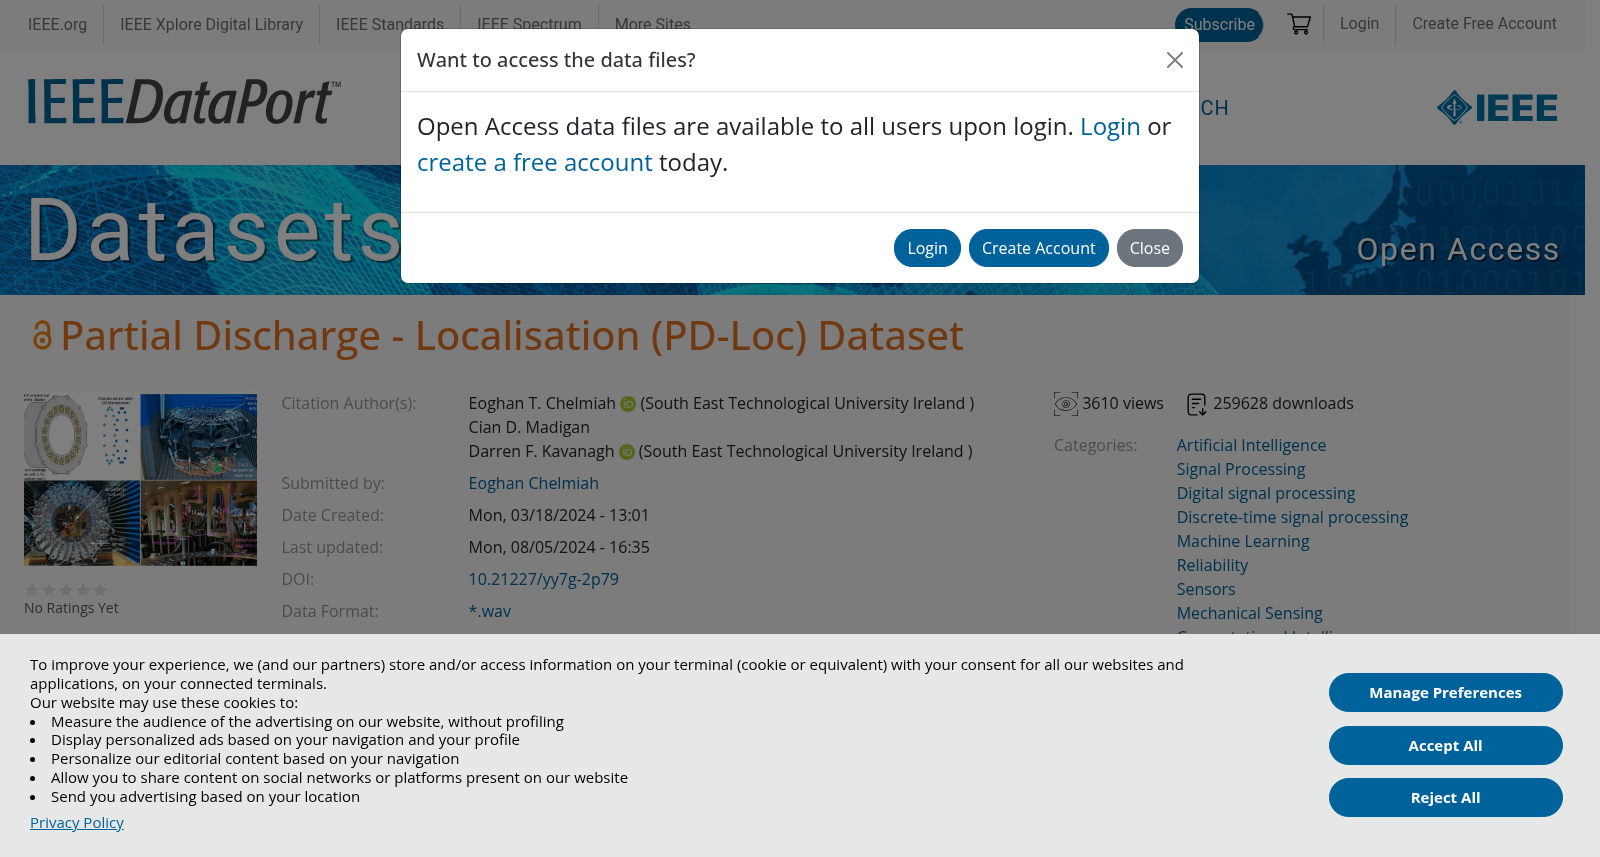Open Reliability category link

pos(1212,566)
